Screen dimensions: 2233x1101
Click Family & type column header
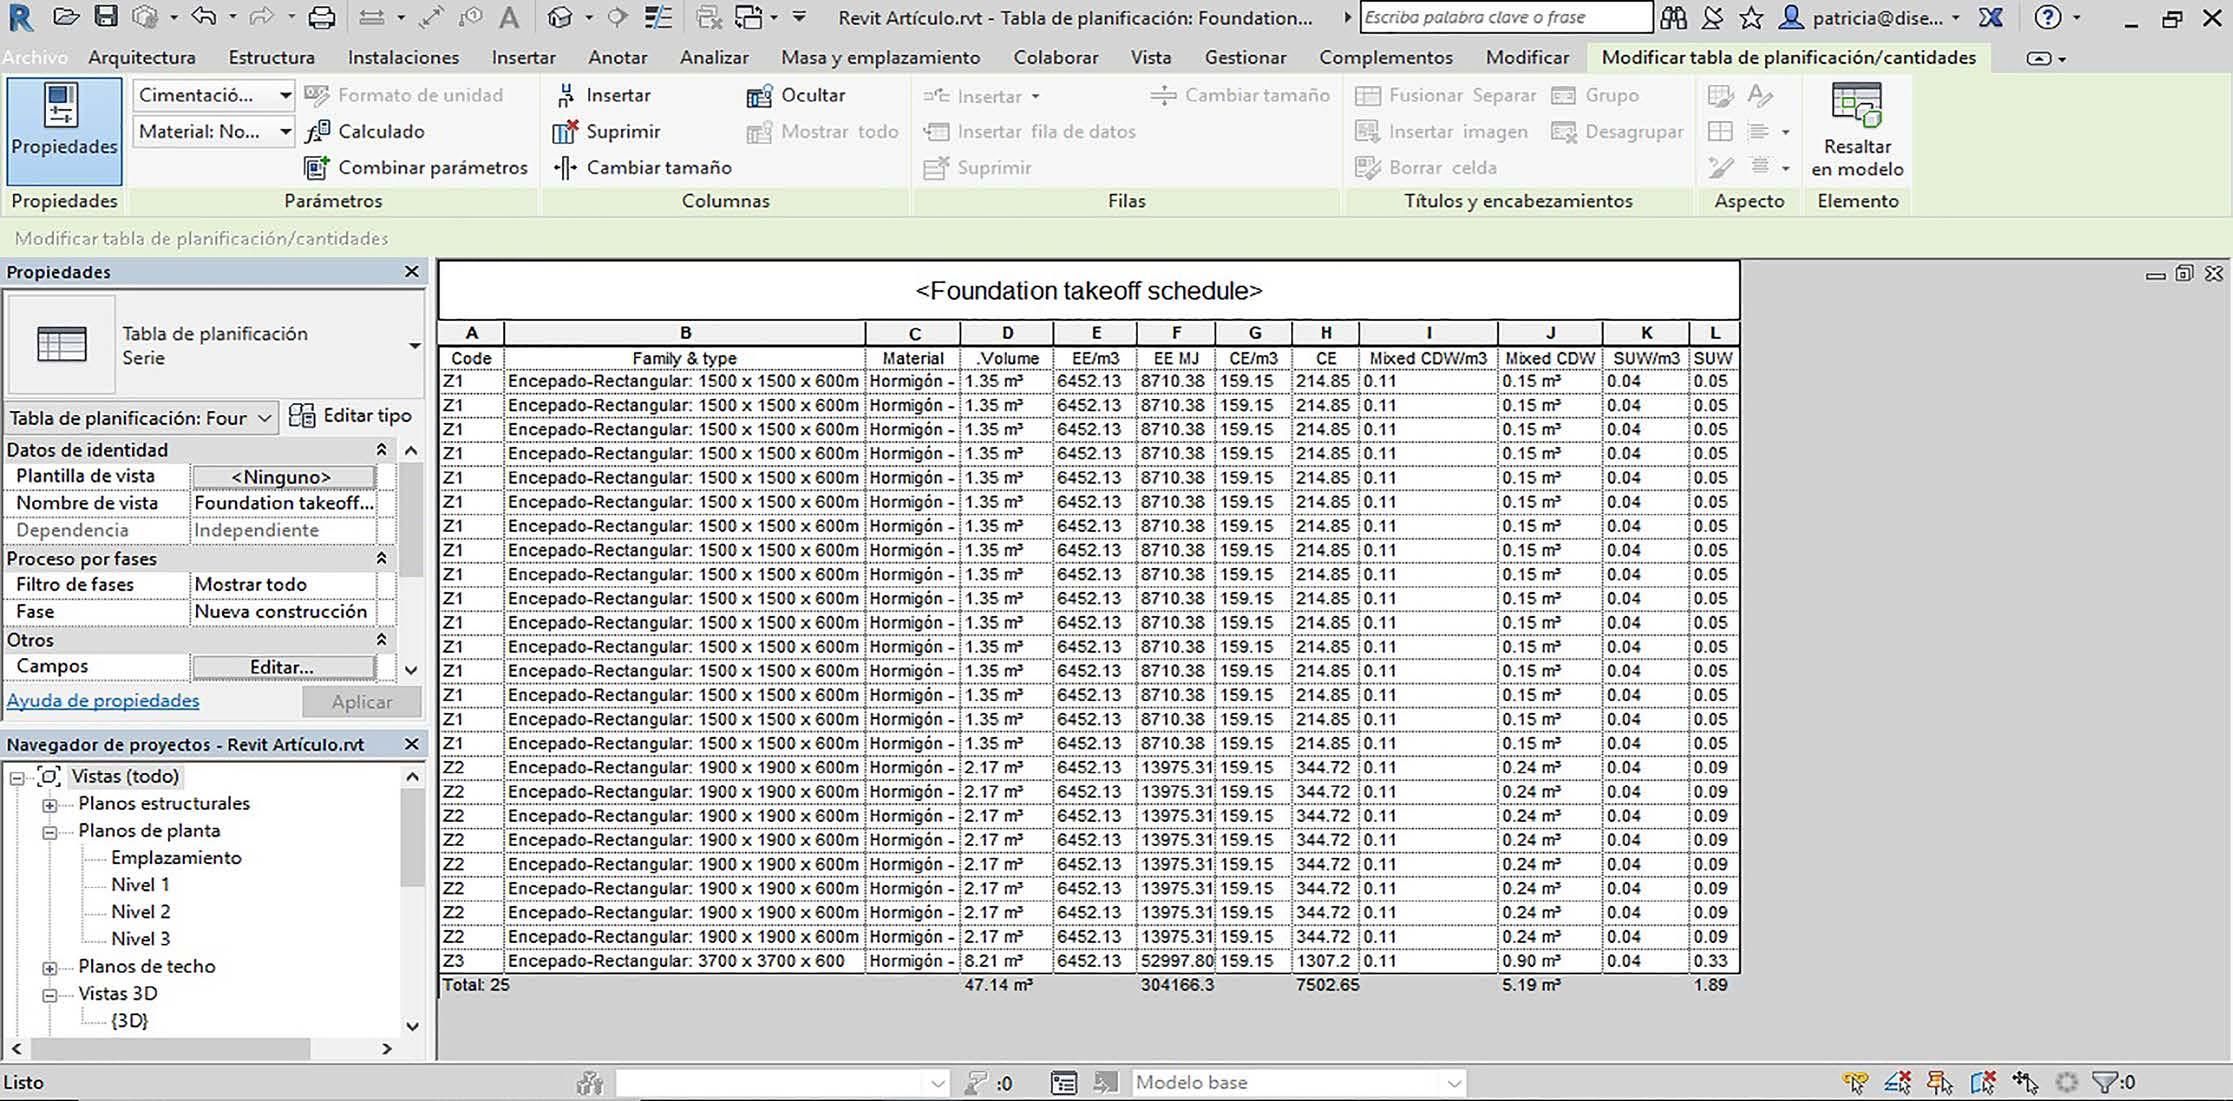(685, 358)
